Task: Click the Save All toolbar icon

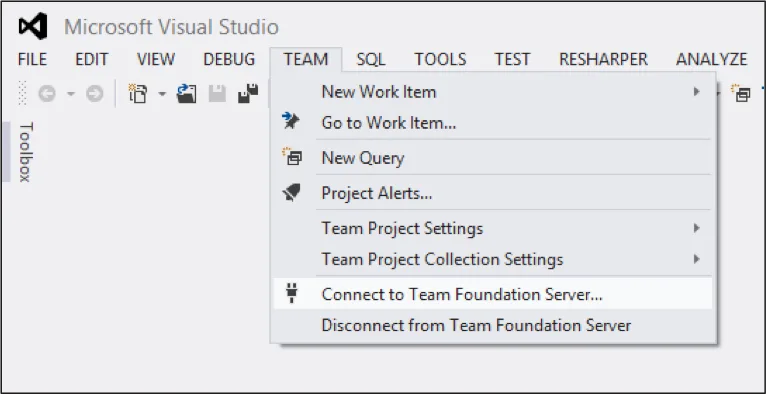Action: 248,93
